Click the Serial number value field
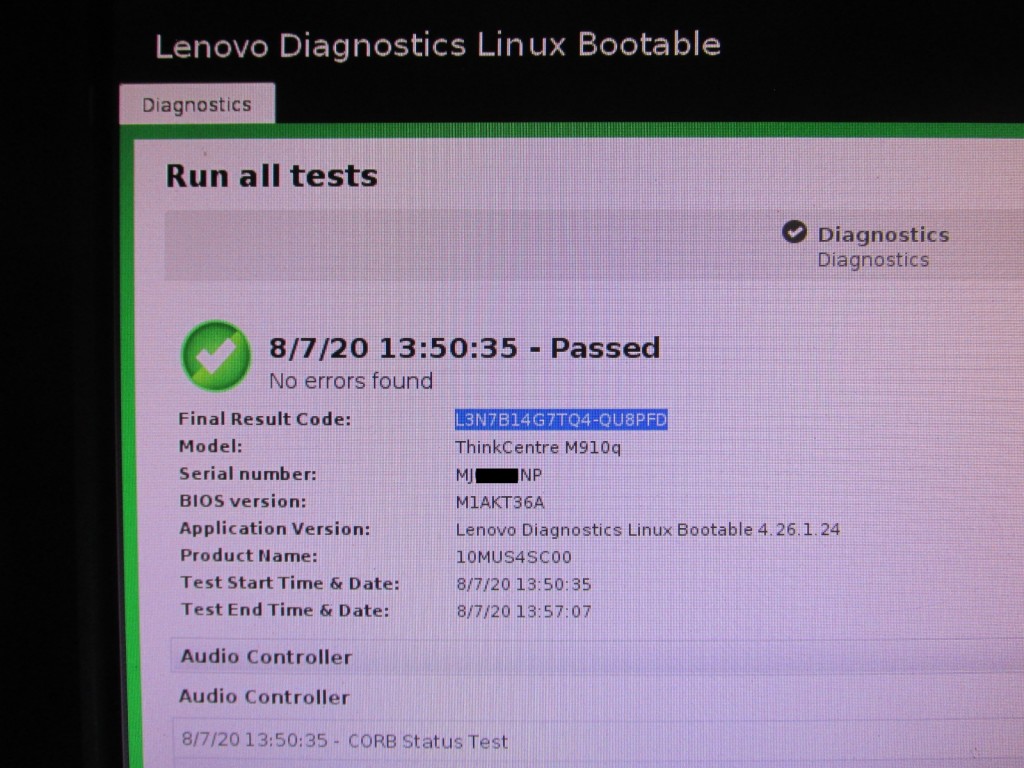1024x768 pixels. pos(499,475)
